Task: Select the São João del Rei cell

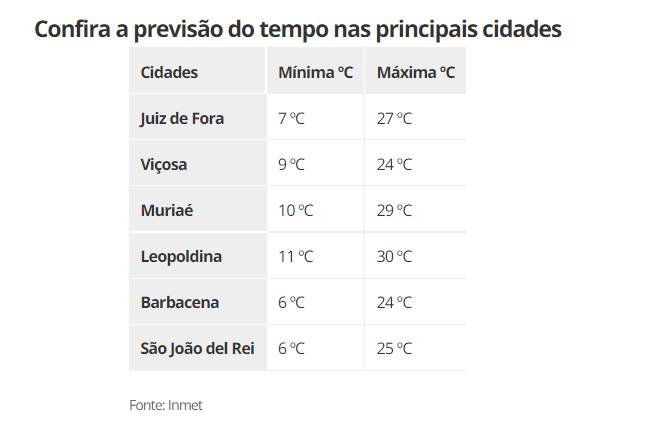Action: (x=198, y=348)
